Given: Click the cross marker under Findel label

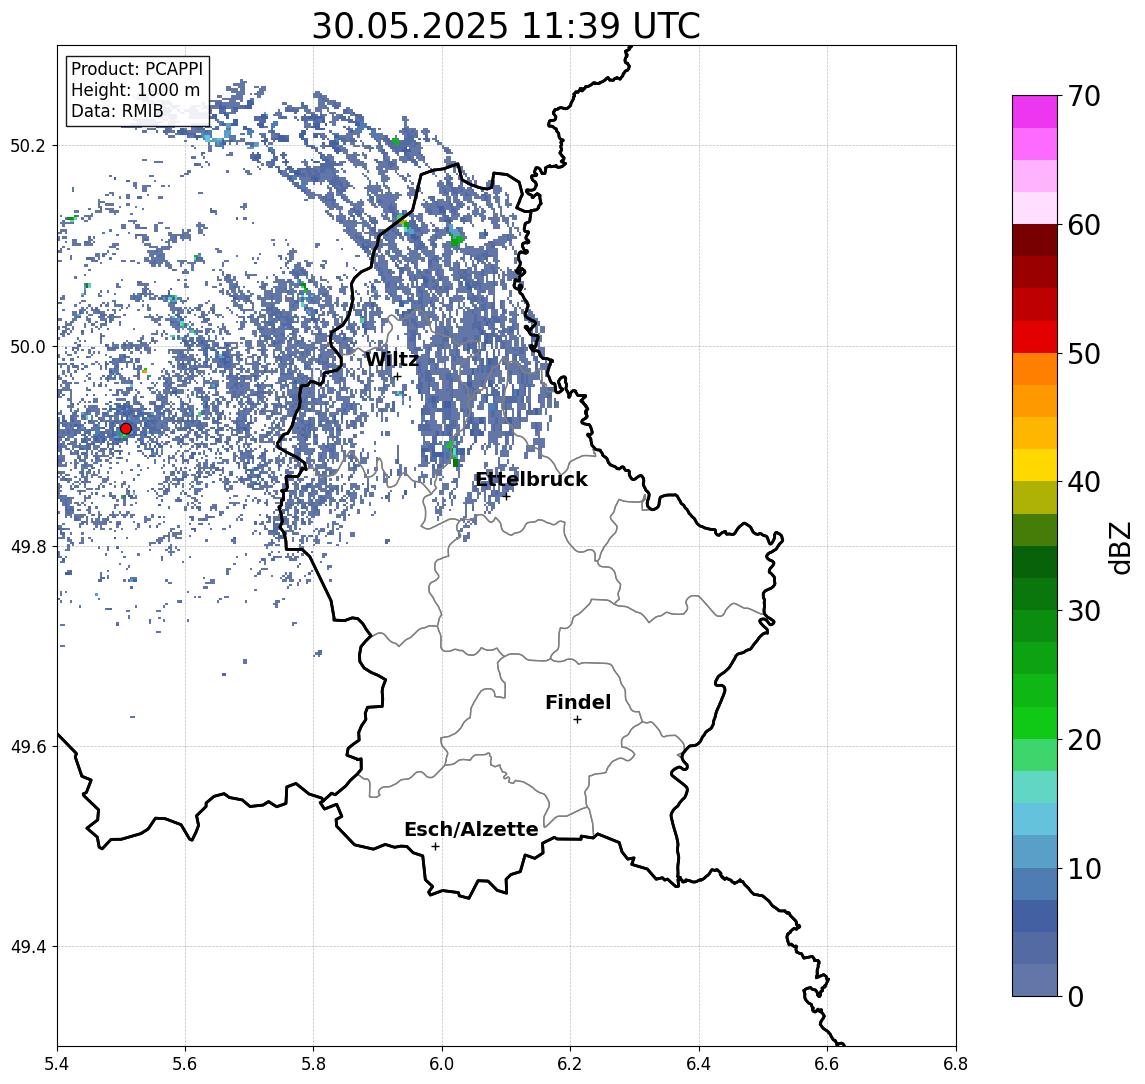Looking at the screenshot, I should coord(577,720).
